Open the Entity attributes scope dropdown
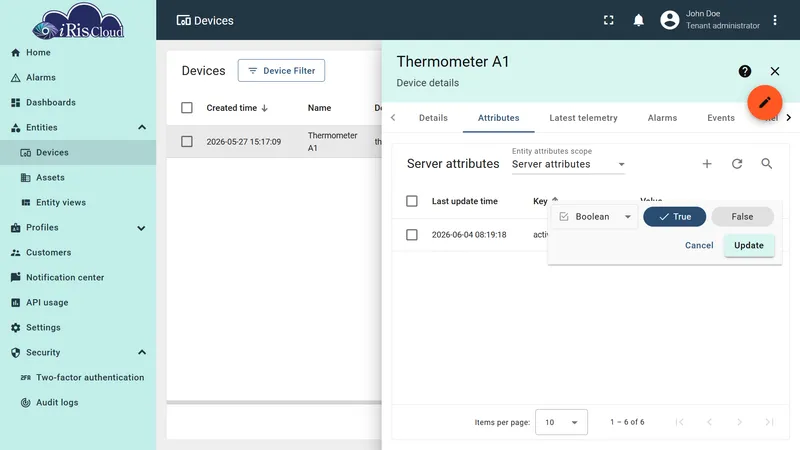 coord(568,164)
